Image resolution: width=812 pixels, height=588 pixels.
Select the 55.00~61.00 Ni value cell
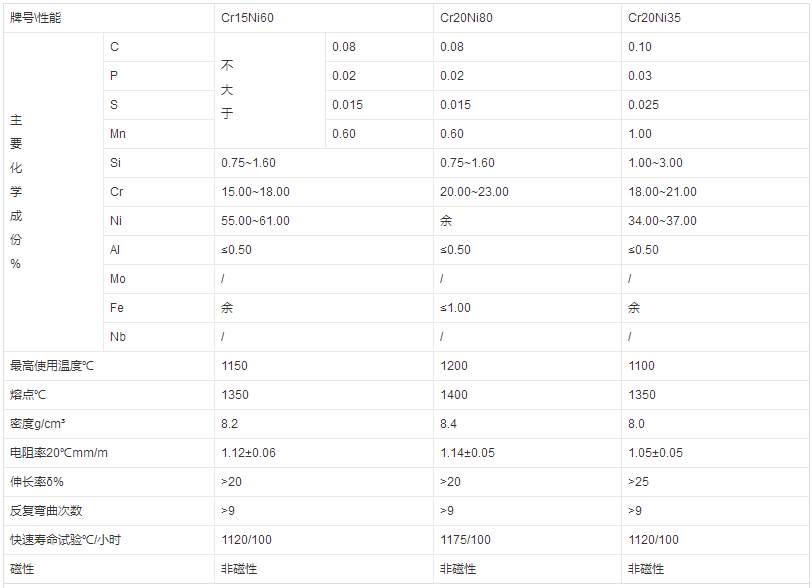(255, 221)
